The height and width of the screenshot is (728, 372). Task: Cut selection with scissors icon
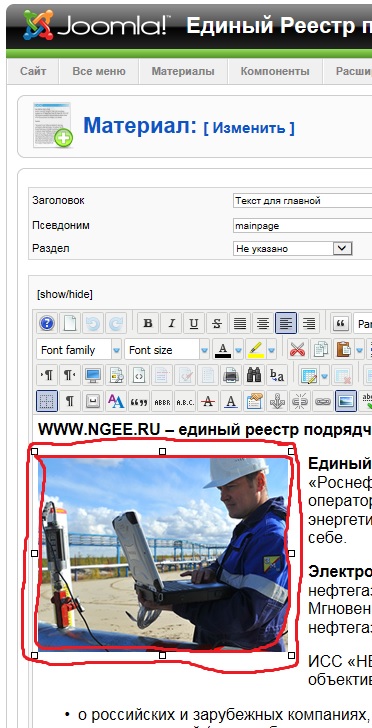click(x=298, y=350)
